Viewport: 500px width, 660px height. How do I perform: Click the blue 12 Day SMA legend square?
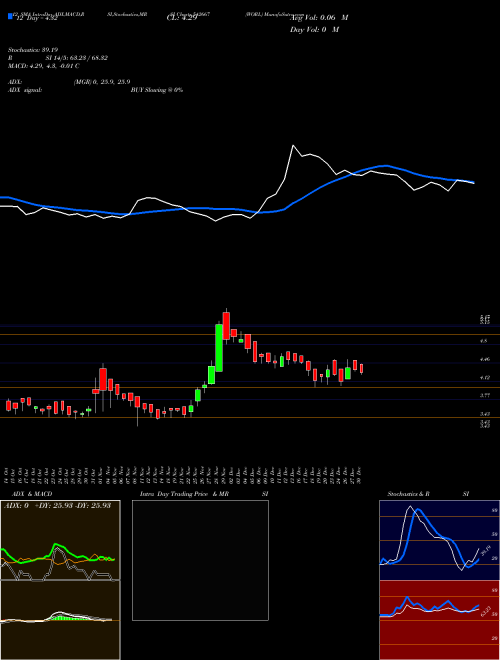(11, 16)
